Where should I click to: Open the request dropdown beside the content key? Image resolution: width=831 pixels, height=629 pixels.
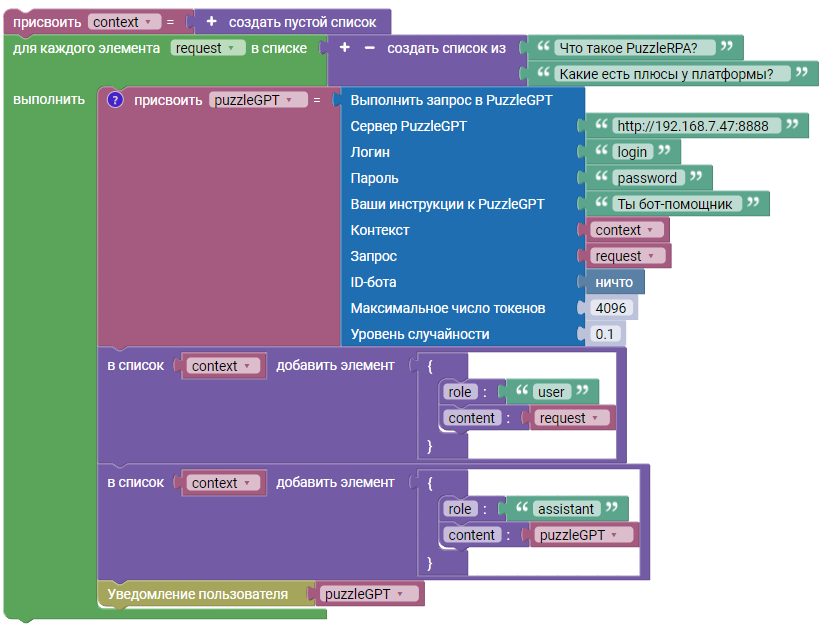pos(572,418)
